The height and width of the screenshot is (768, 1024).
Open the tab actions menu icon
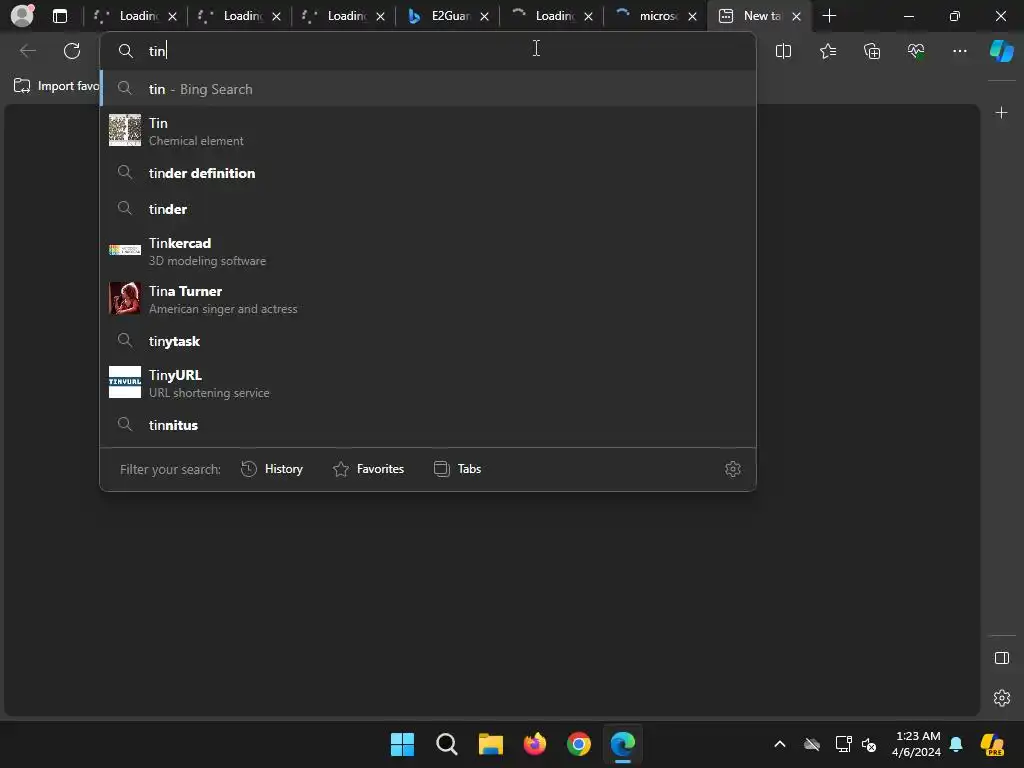click(x=60, y=16)
